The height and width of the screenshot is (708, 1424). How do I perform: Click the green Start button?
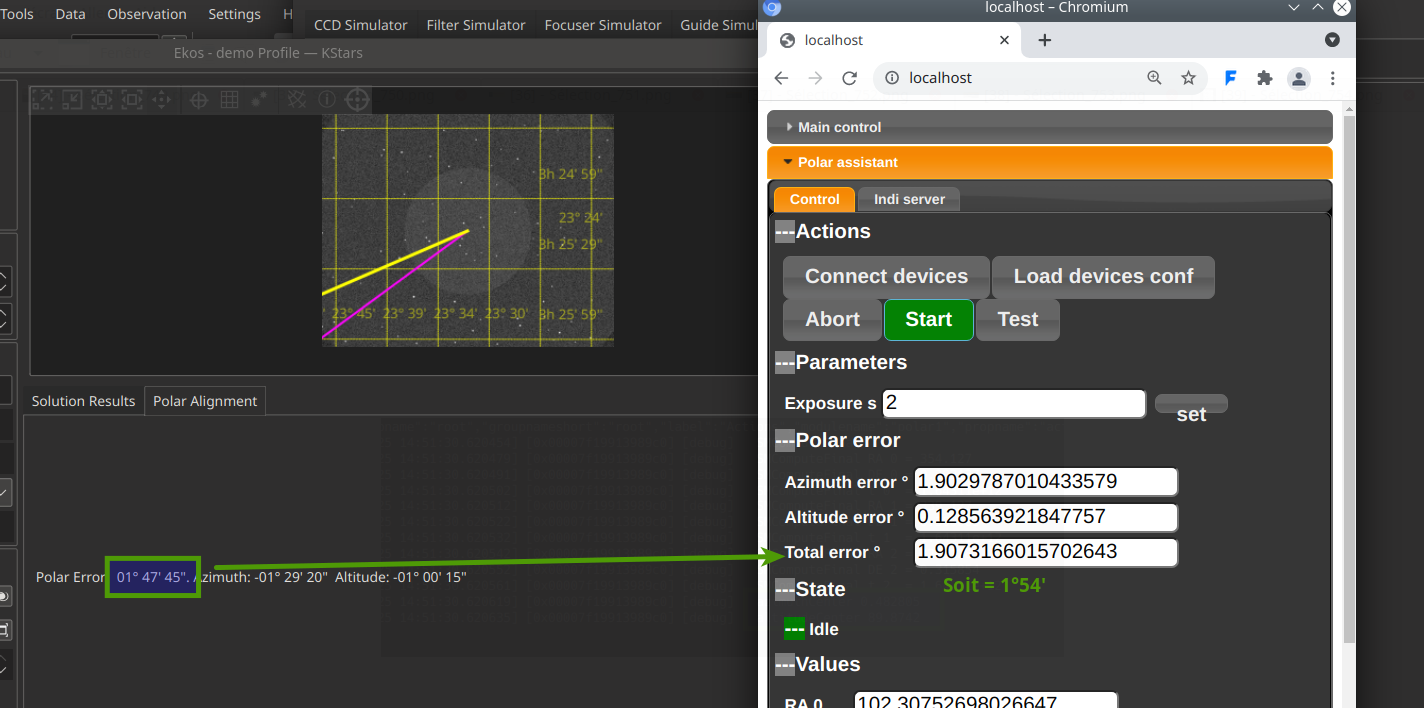point(928,319)
